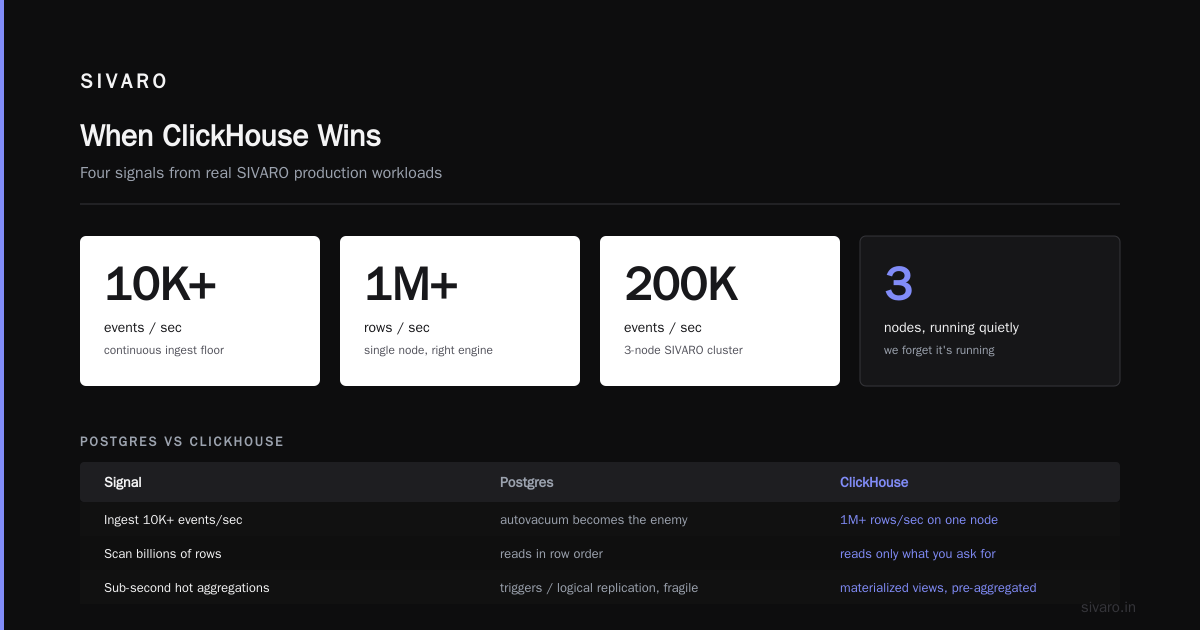The image size is (1200, 630).
Task: Select the 'When ClickHouse Wins' heading
Action: click(230, 135)
